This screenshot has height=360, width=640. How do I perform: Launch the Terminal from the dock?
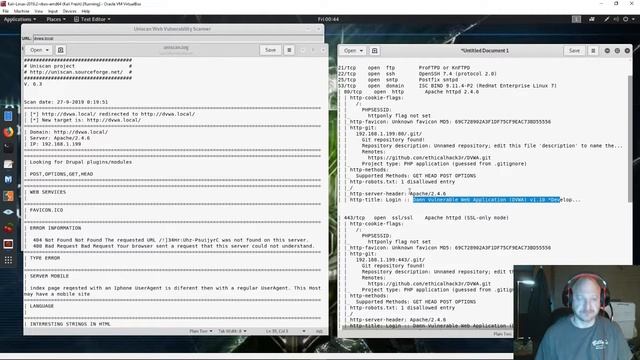pyautogui.click(x=8, y=148)
